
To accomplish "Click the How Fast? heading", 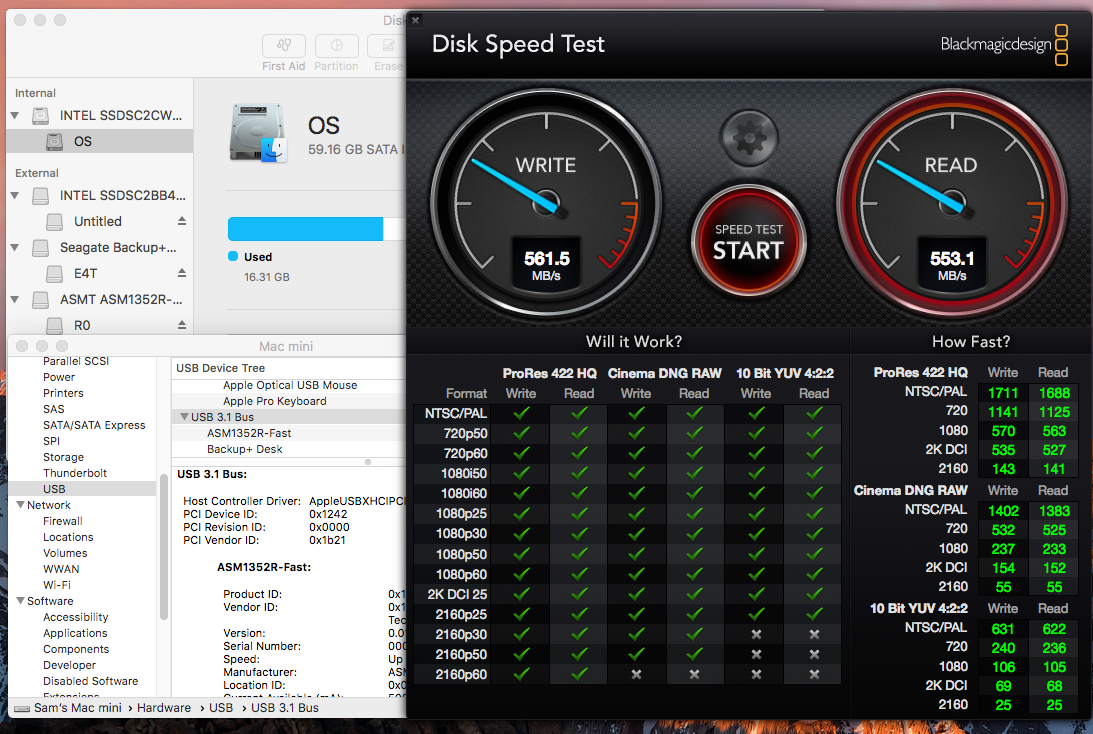I will (x=971, y=342).
